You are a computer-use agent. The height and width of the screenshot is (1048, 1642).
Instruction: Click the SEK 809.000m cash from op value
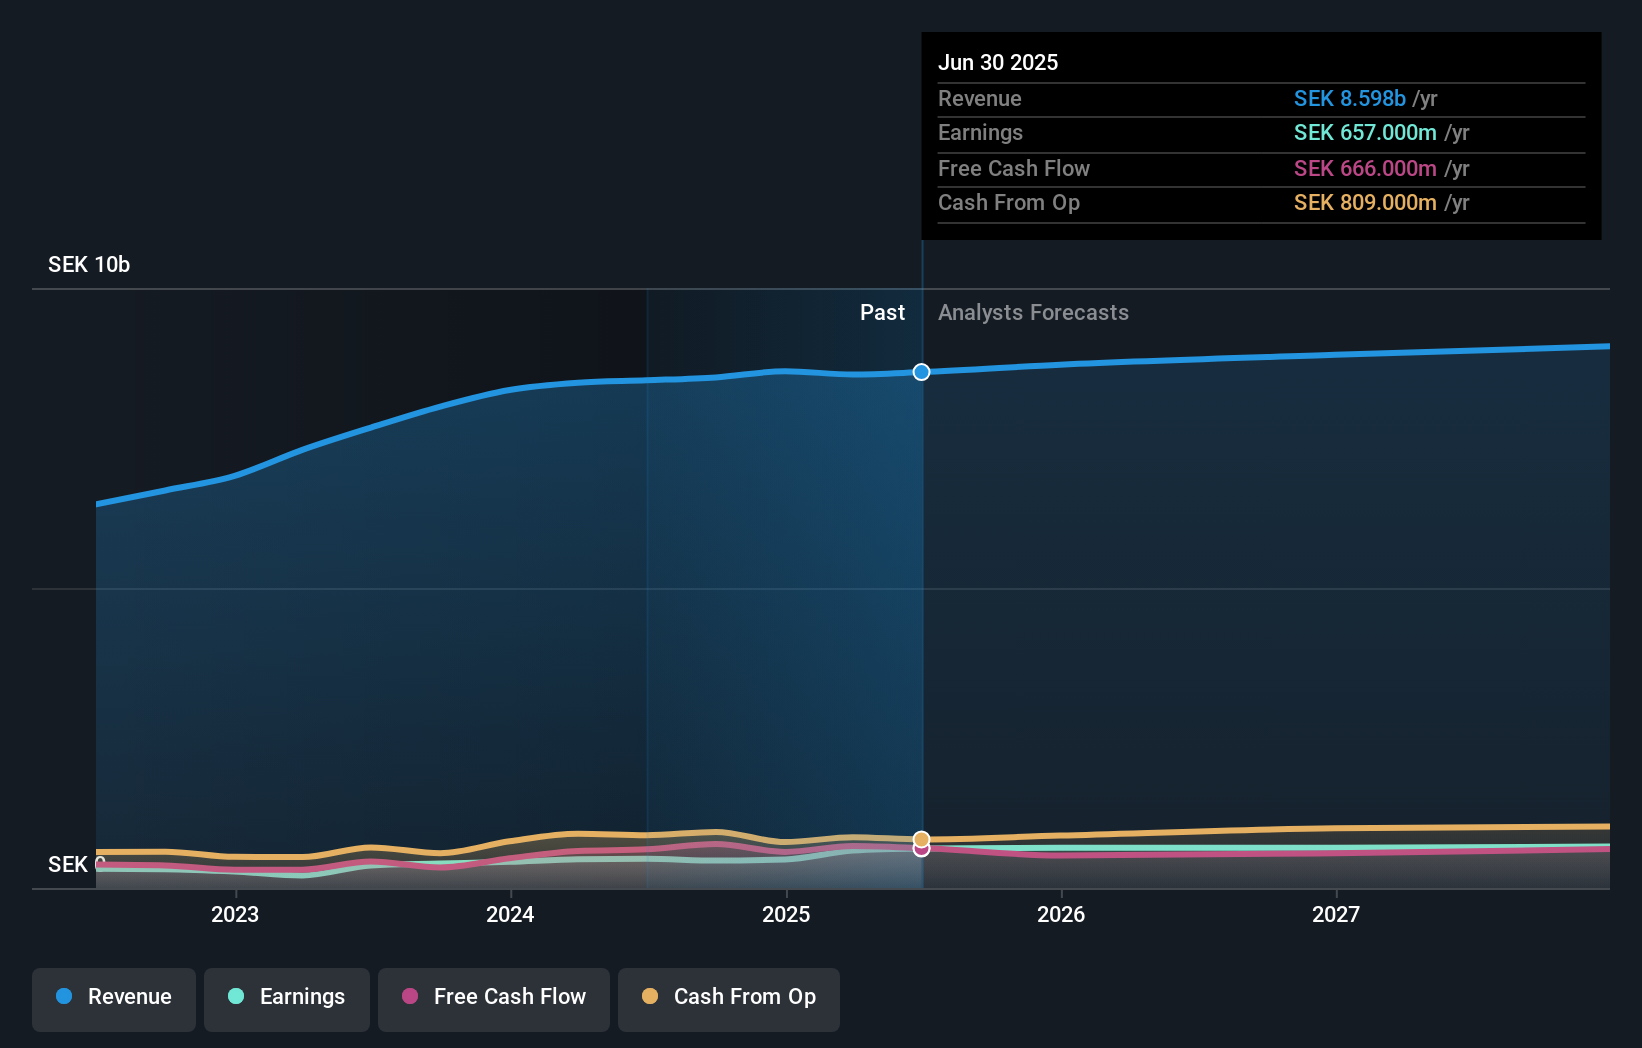[x=1365, y=202]
